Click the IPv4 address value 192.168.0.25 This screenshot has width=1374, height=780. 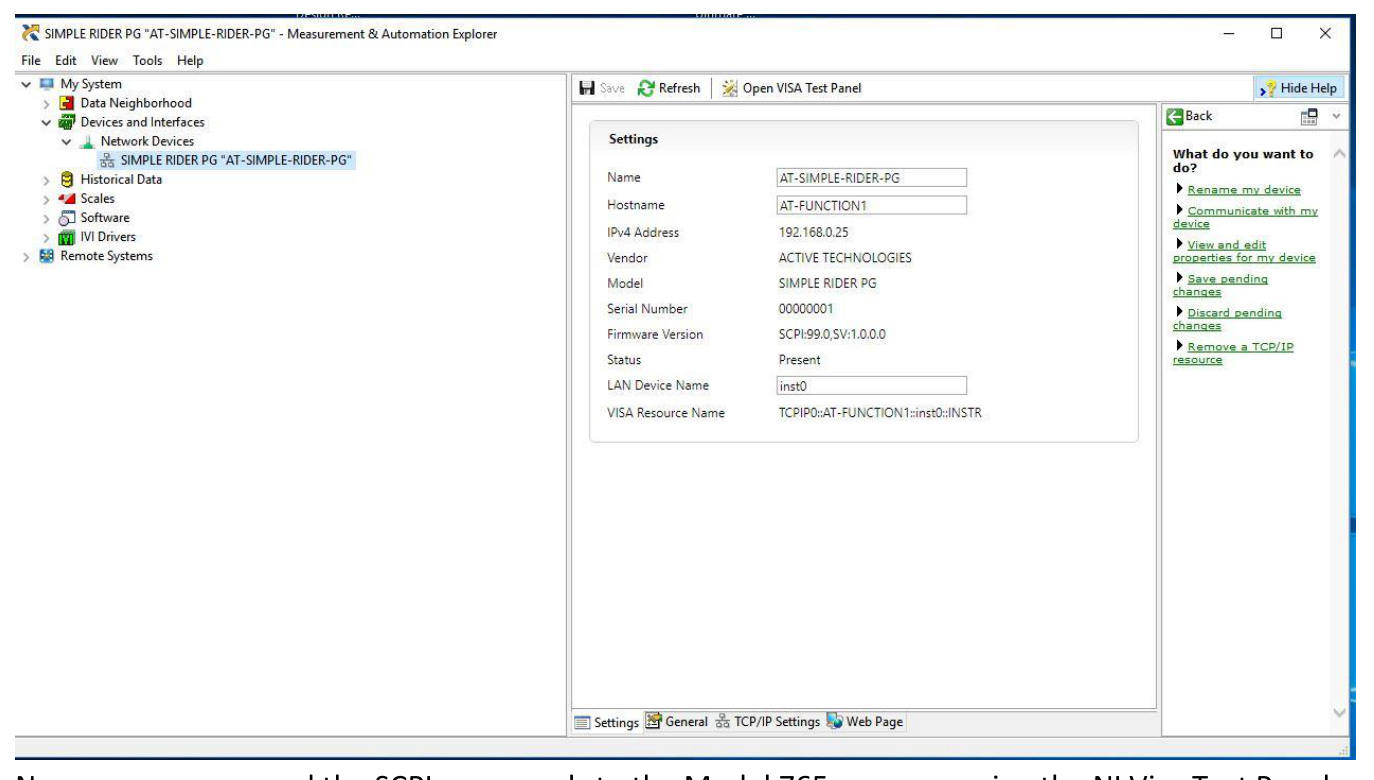pos(816,232)
